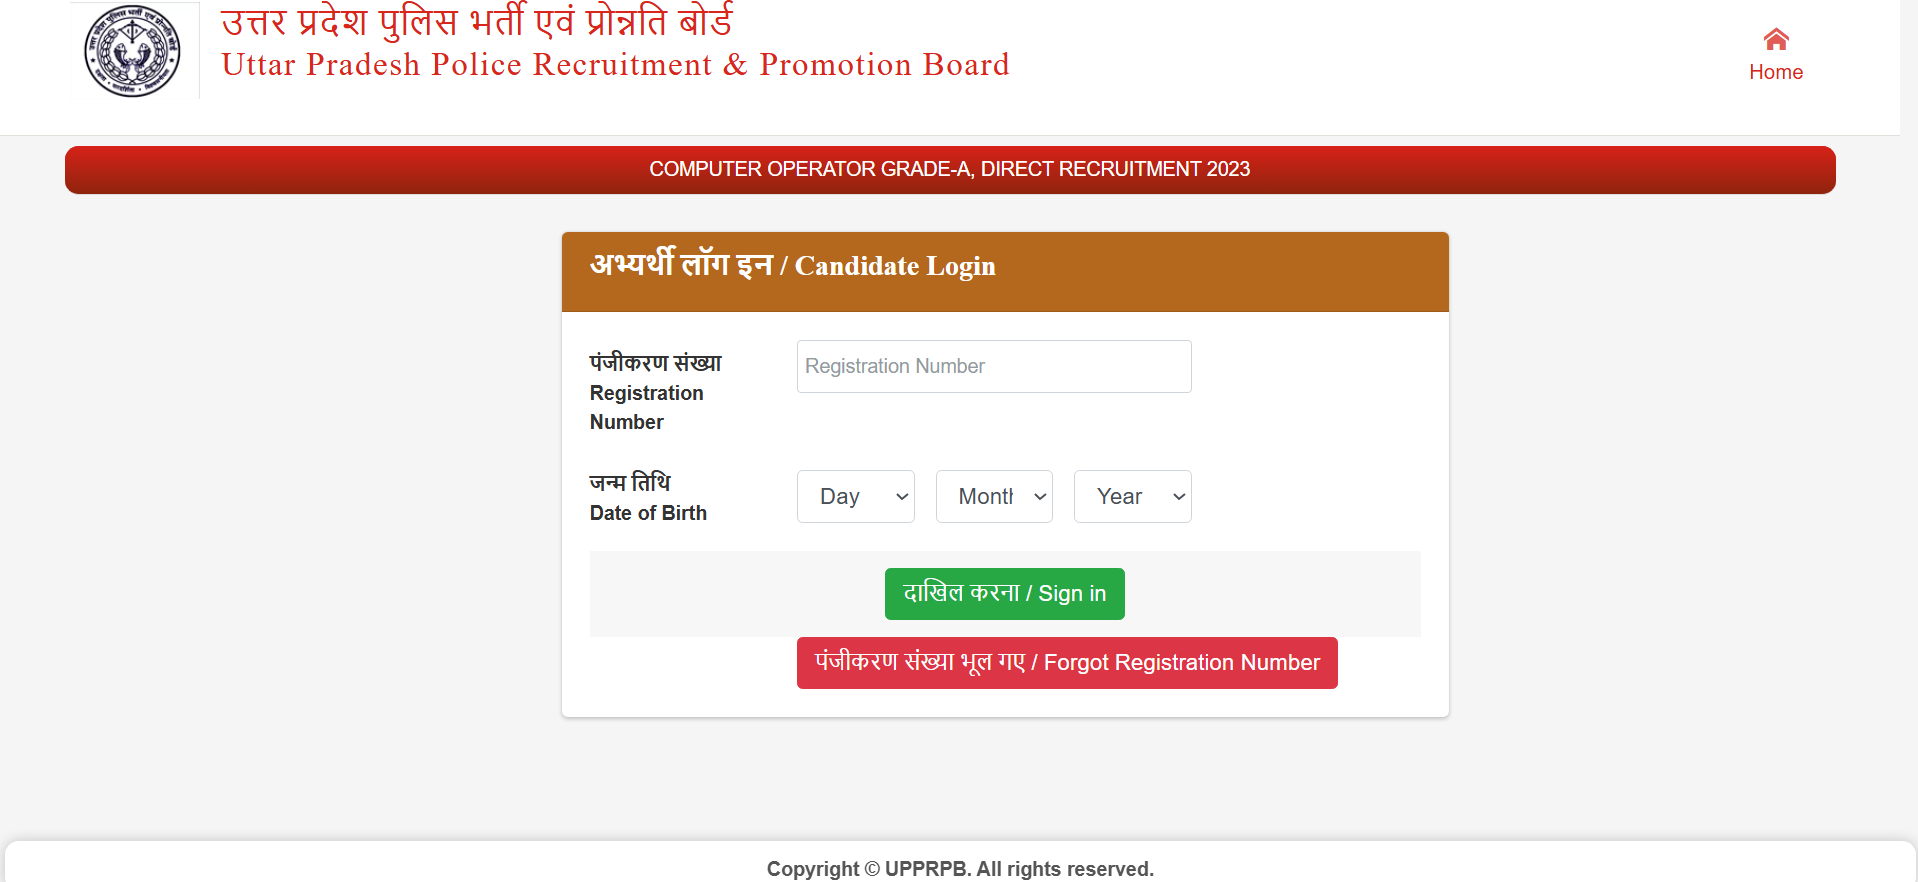The width and height of the screenshot is (1918, 882).
Task: Click the red Home house icon
Action: pyautogui.click(x=1776, y=39)
